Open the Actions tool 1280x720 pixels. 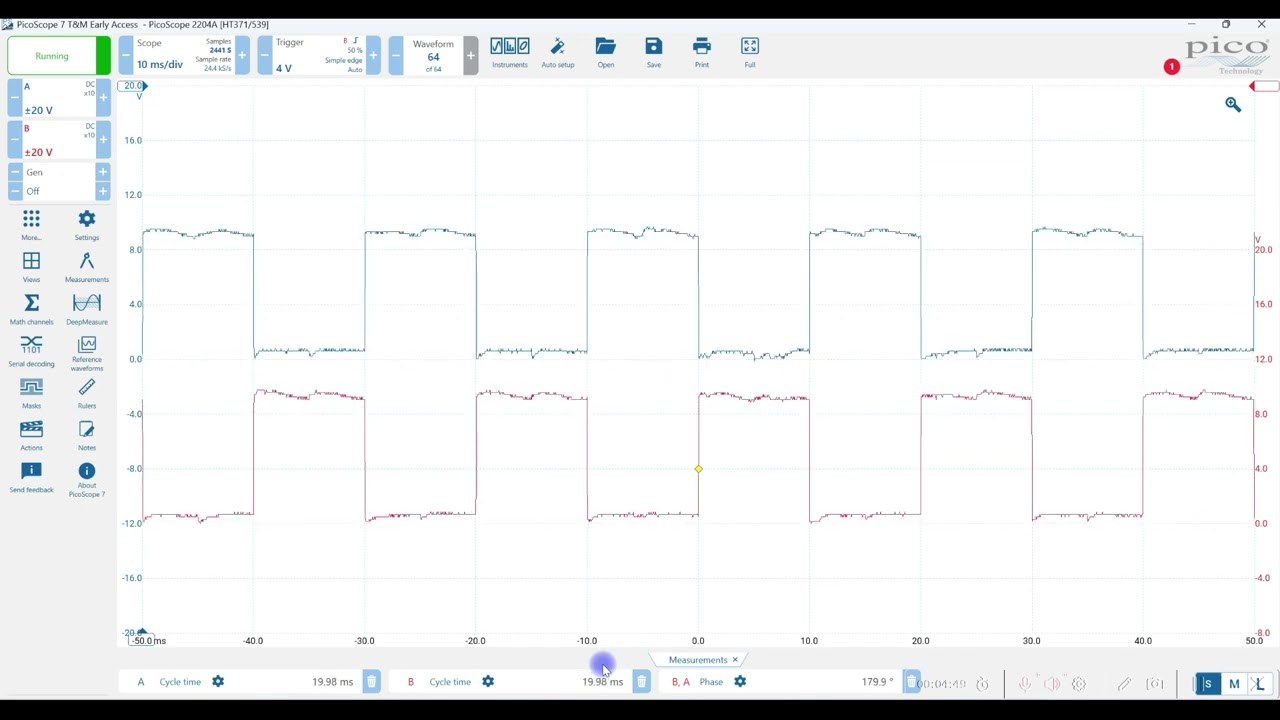[x=31, y=435]
